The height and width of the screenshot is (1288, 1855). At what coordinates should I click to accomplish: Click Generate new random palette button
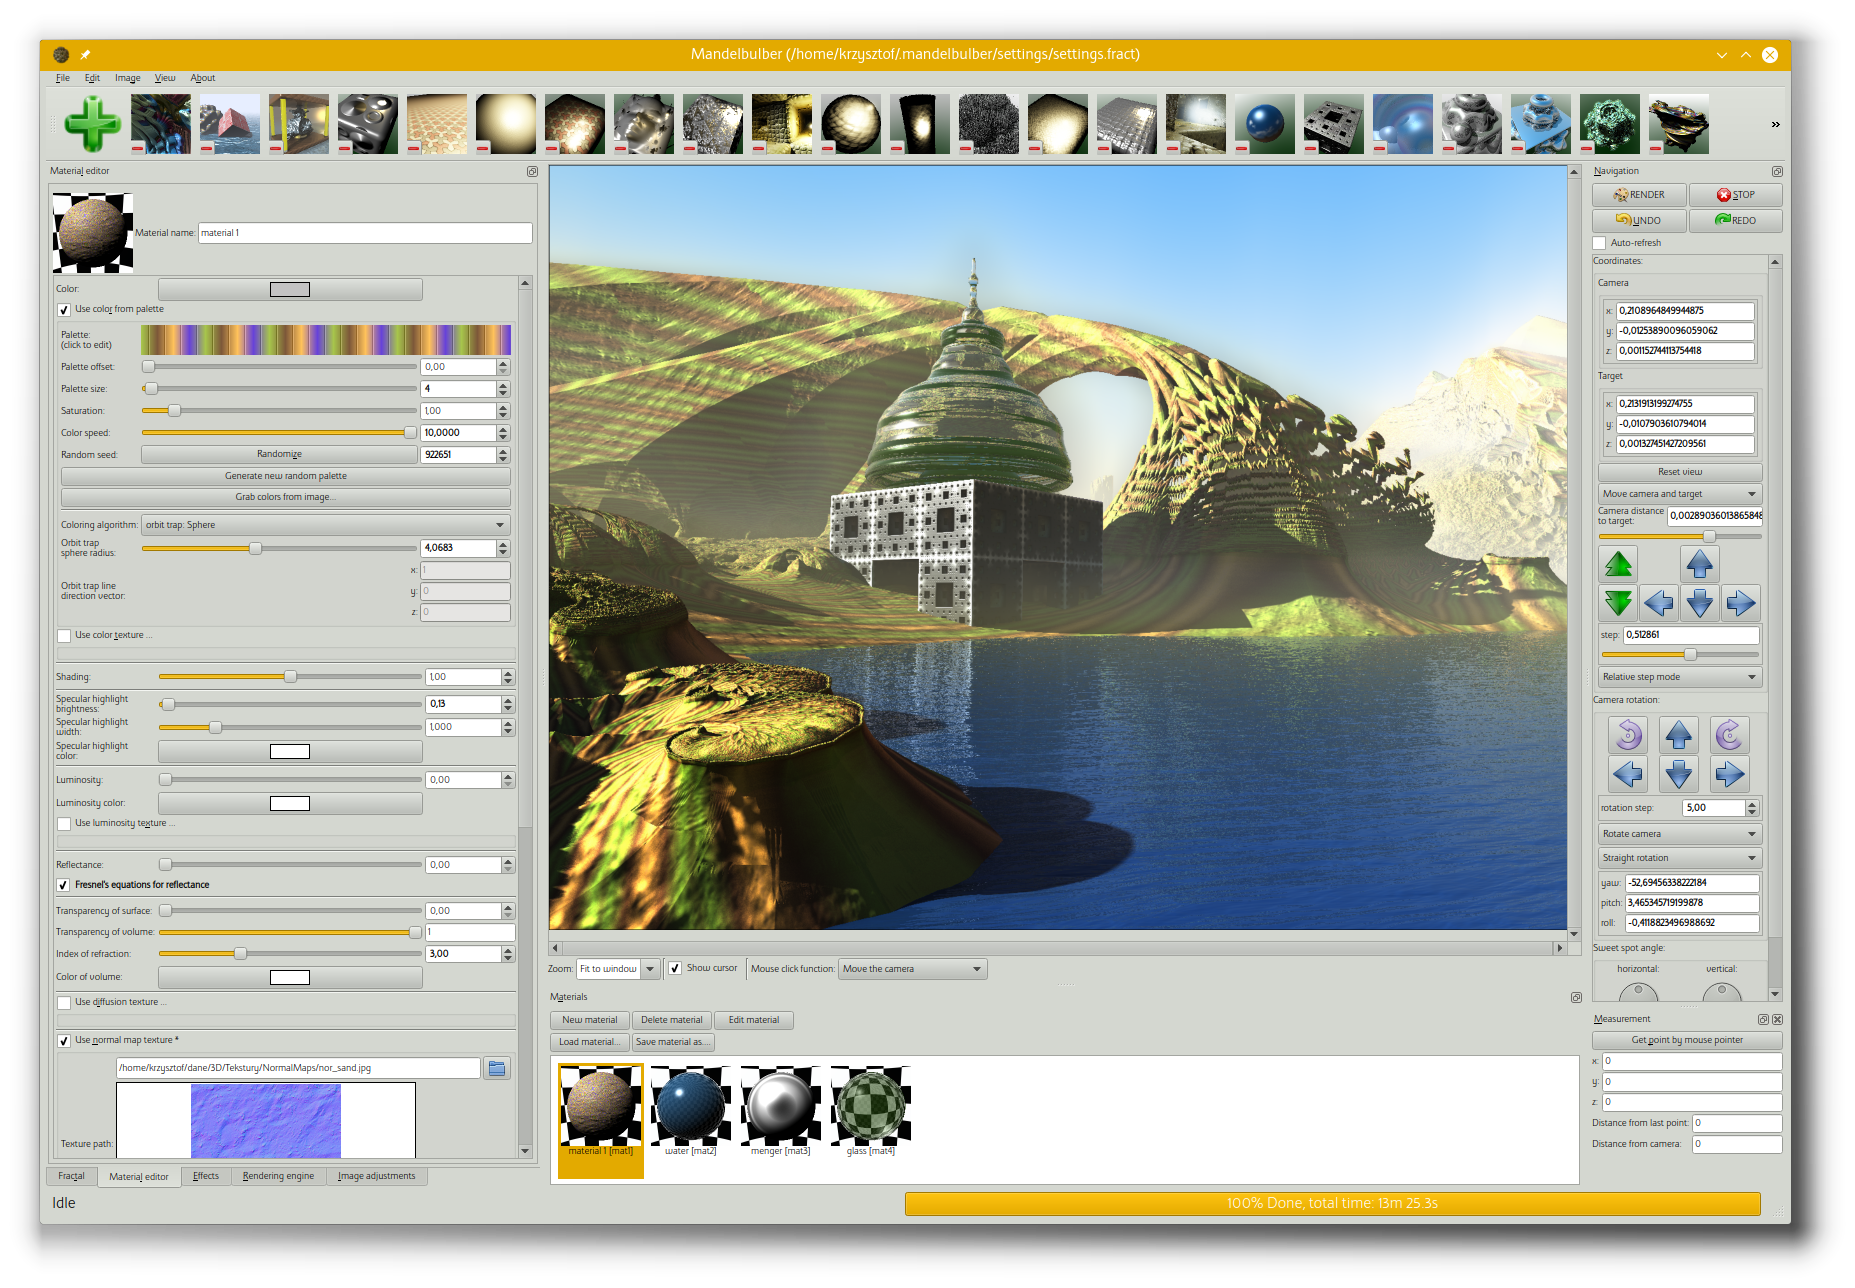coord(286,476)
